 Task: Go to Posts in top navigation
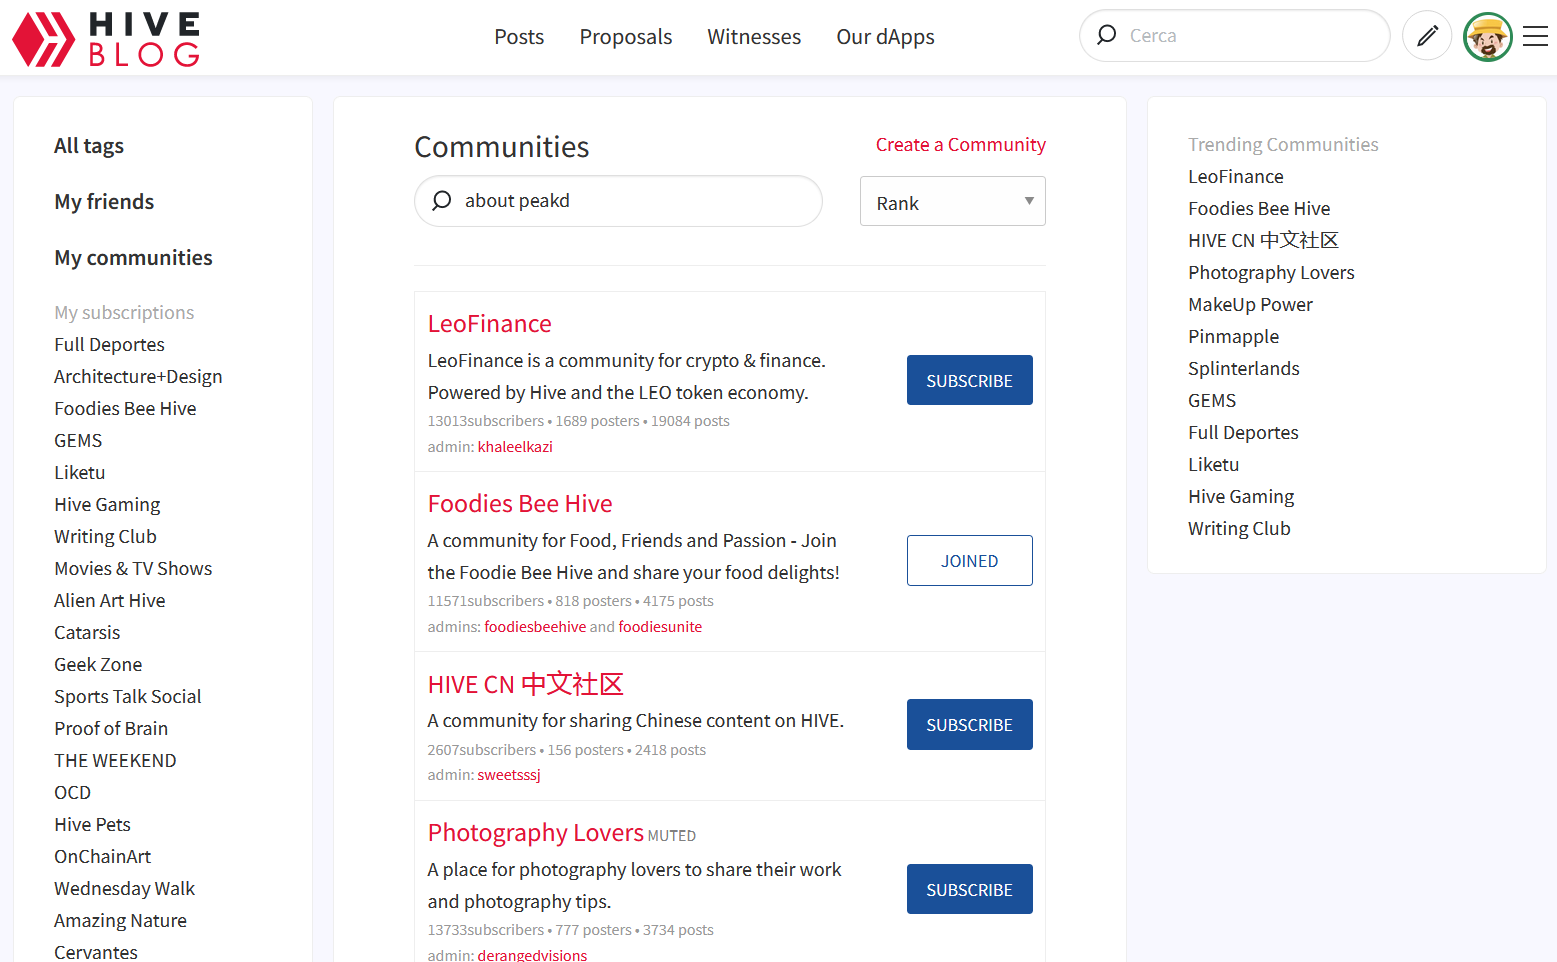[519, 37]
